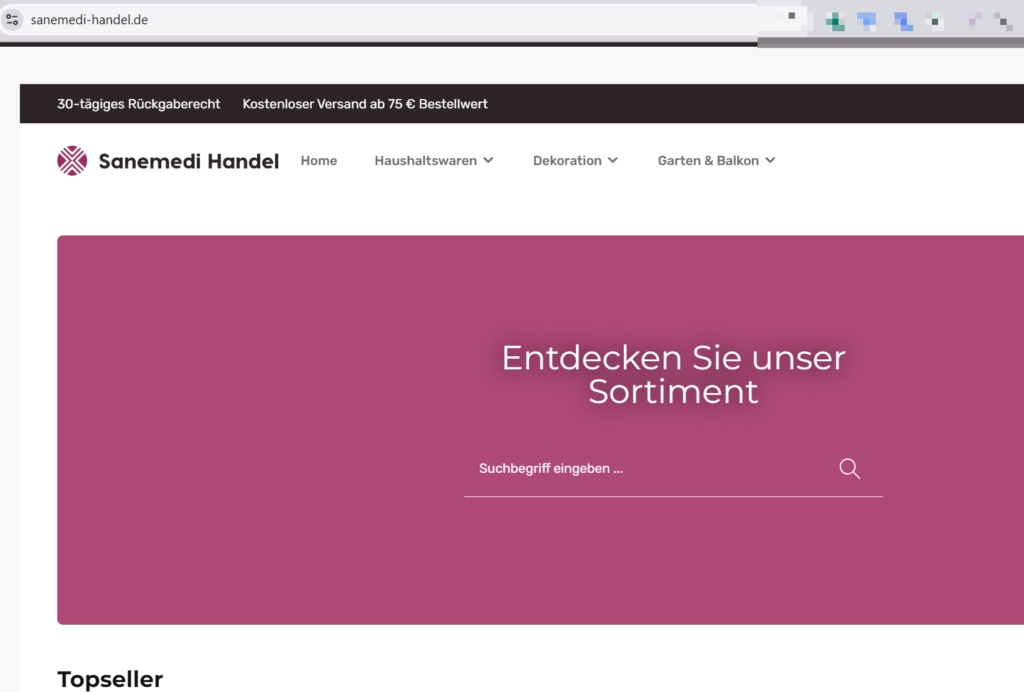Click the Sanemedi Handel logo icon

(71, 160)
